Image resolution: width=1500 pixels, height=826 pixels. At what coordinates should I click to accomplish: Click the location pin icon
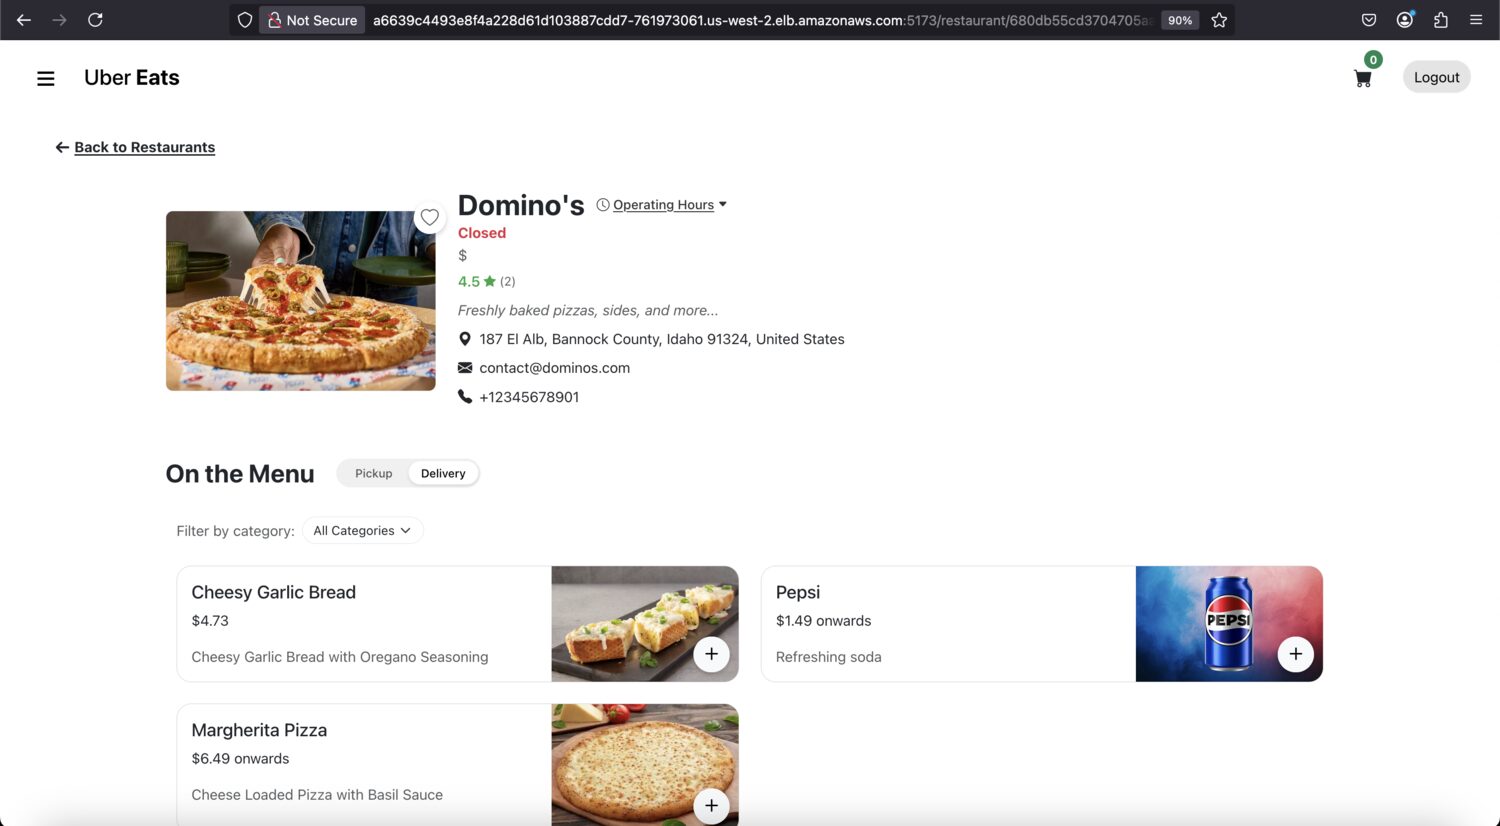[465, 339]
